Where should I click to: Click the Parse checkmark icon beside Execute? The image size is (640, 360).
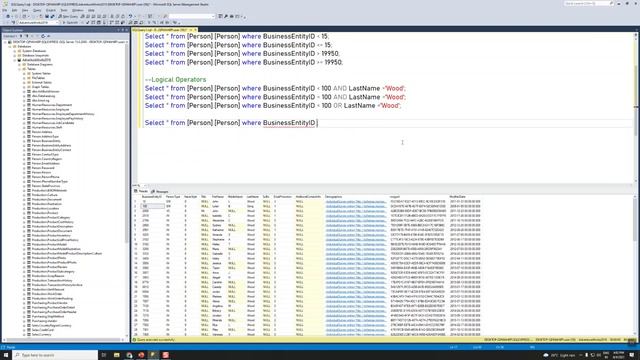(87, 23)
